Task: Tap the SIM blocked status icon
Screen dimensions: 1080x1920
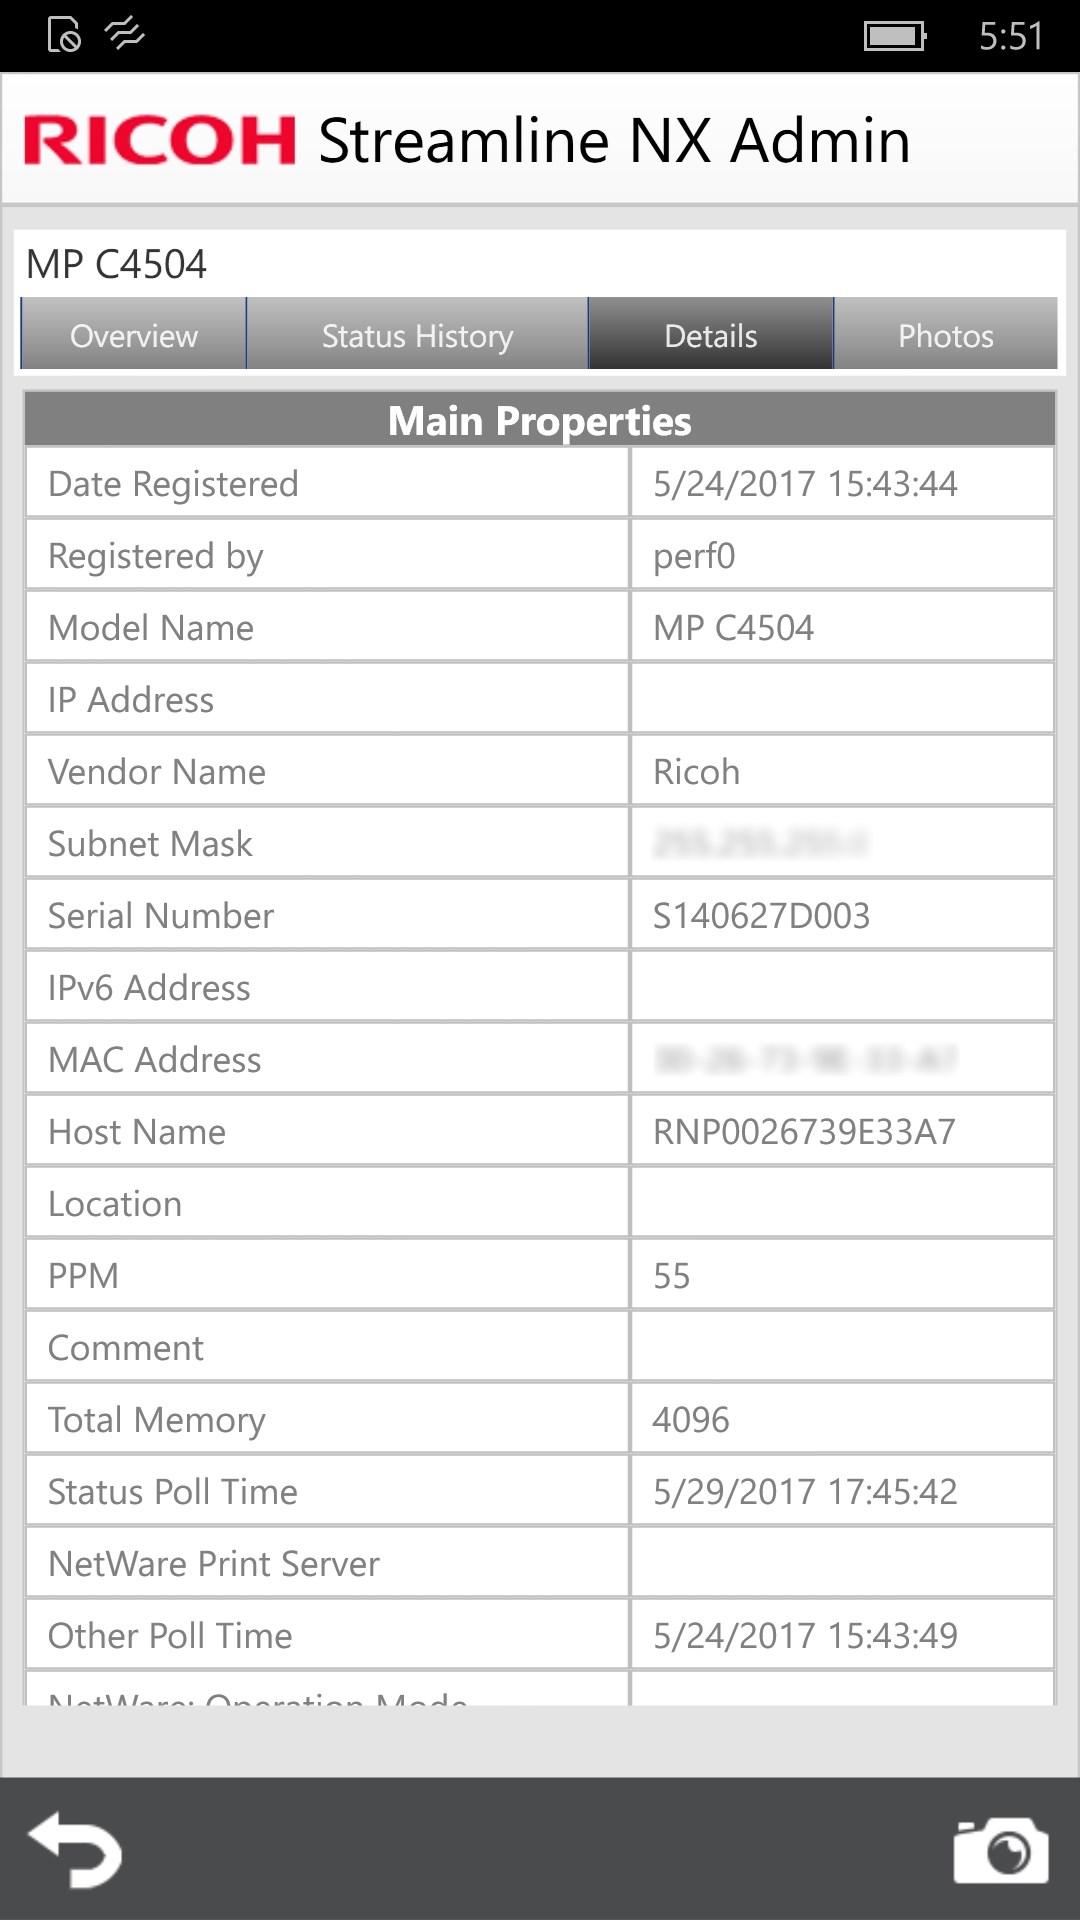Action: [x=64, y=35]
